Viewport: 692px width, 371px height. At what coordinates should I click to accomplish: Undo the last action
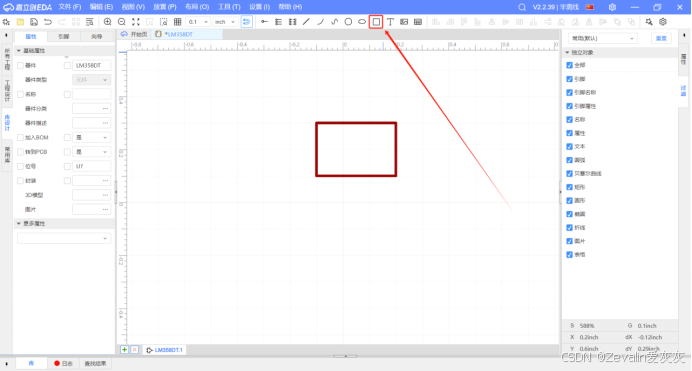(x=48, y=22)
